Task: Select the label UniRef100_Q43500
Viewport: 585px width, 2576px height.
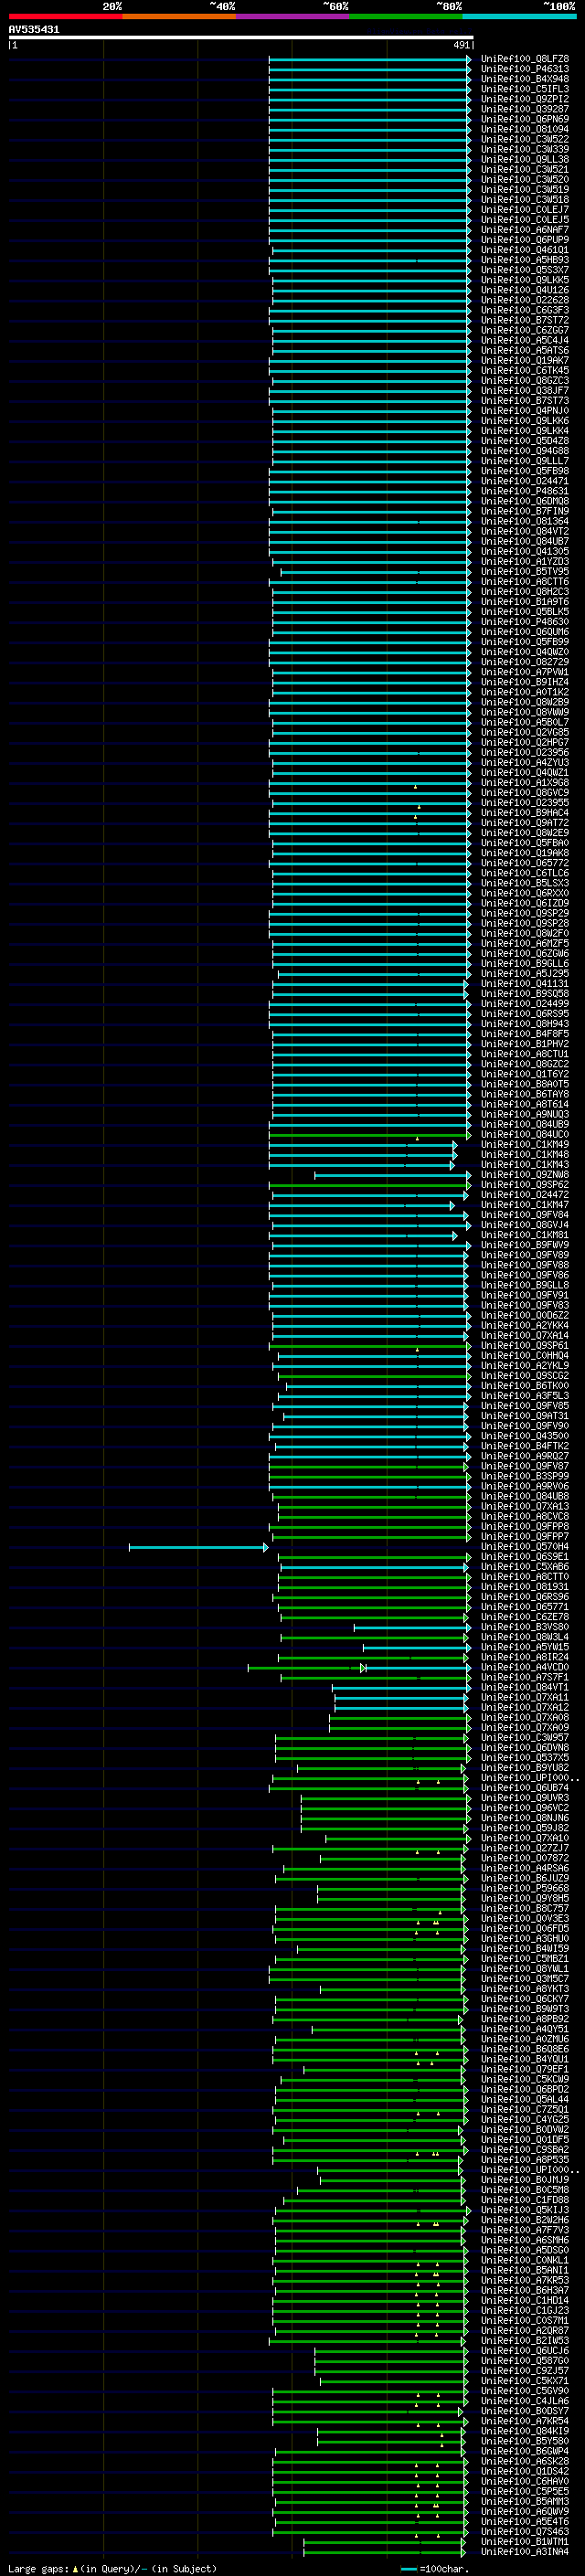Action: (x=525, y=1436)
